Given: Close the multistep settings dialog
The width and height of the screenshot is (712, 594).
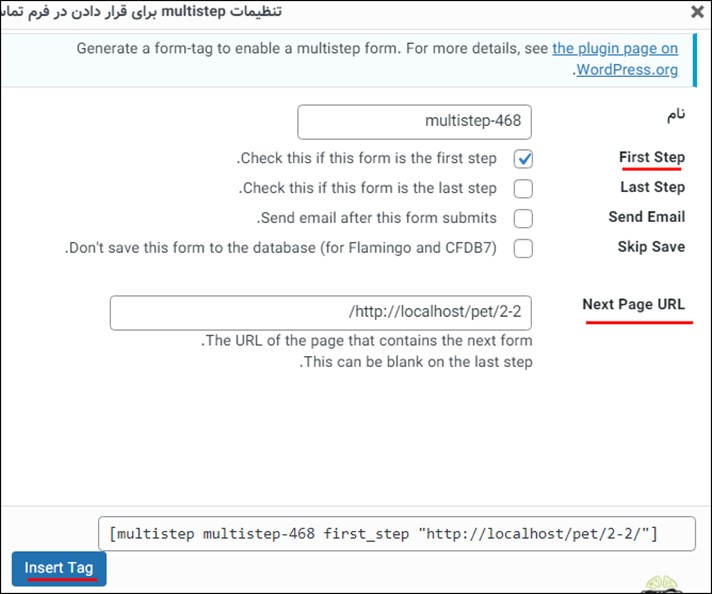Looking at the screenshot, I should pos(697,11).
